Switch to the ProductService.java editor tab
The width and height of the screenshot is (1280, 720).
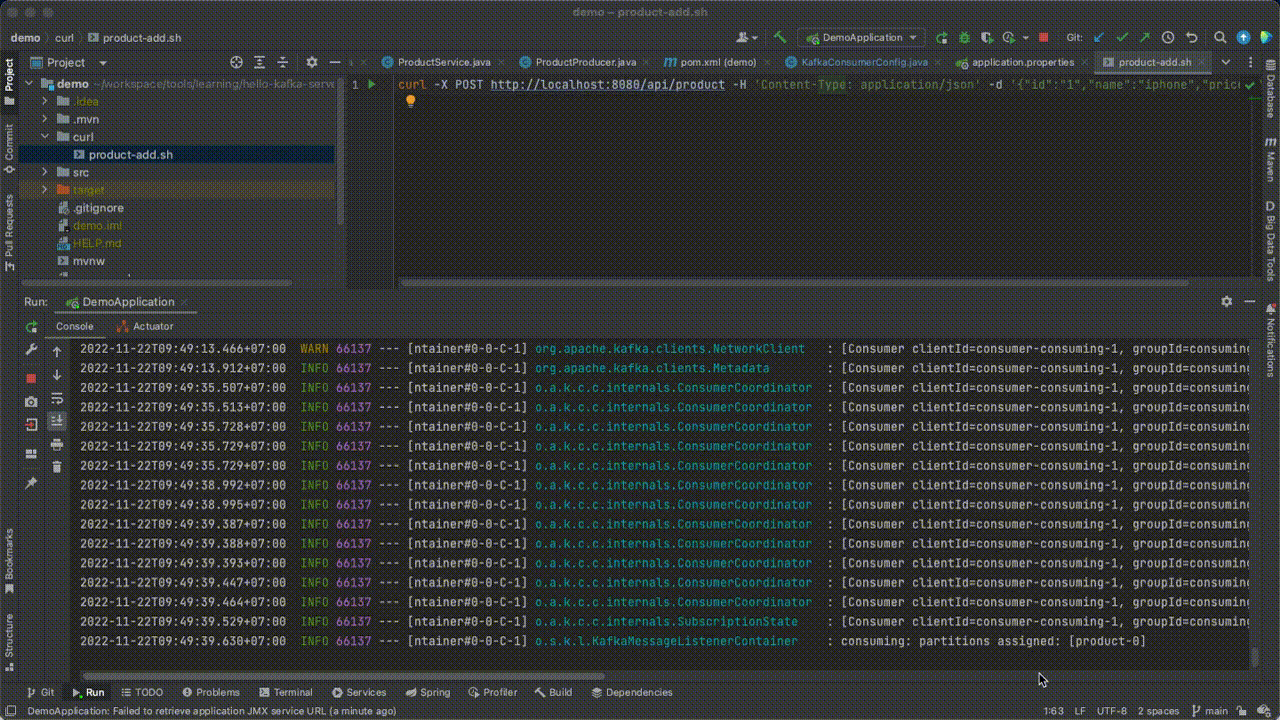coord(436,62)
